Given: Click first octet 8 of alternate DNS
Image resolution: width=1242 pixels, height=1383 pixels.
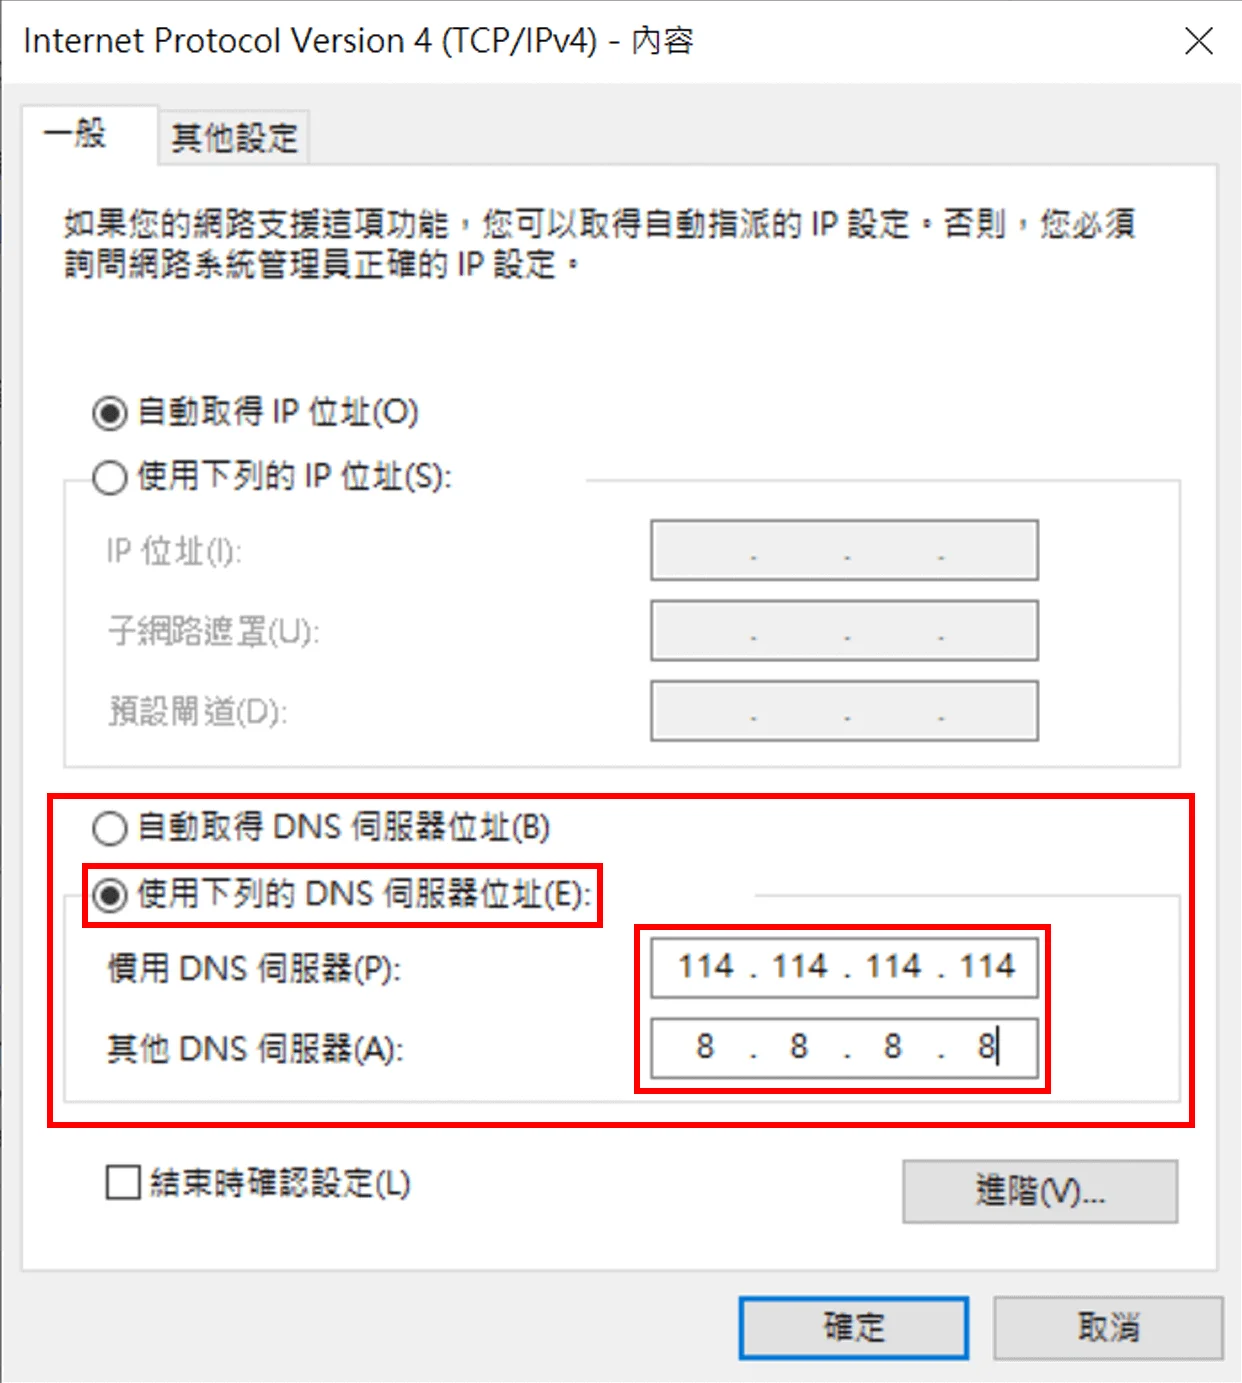Looking at the screenshot, I should tap(705, 1047).
